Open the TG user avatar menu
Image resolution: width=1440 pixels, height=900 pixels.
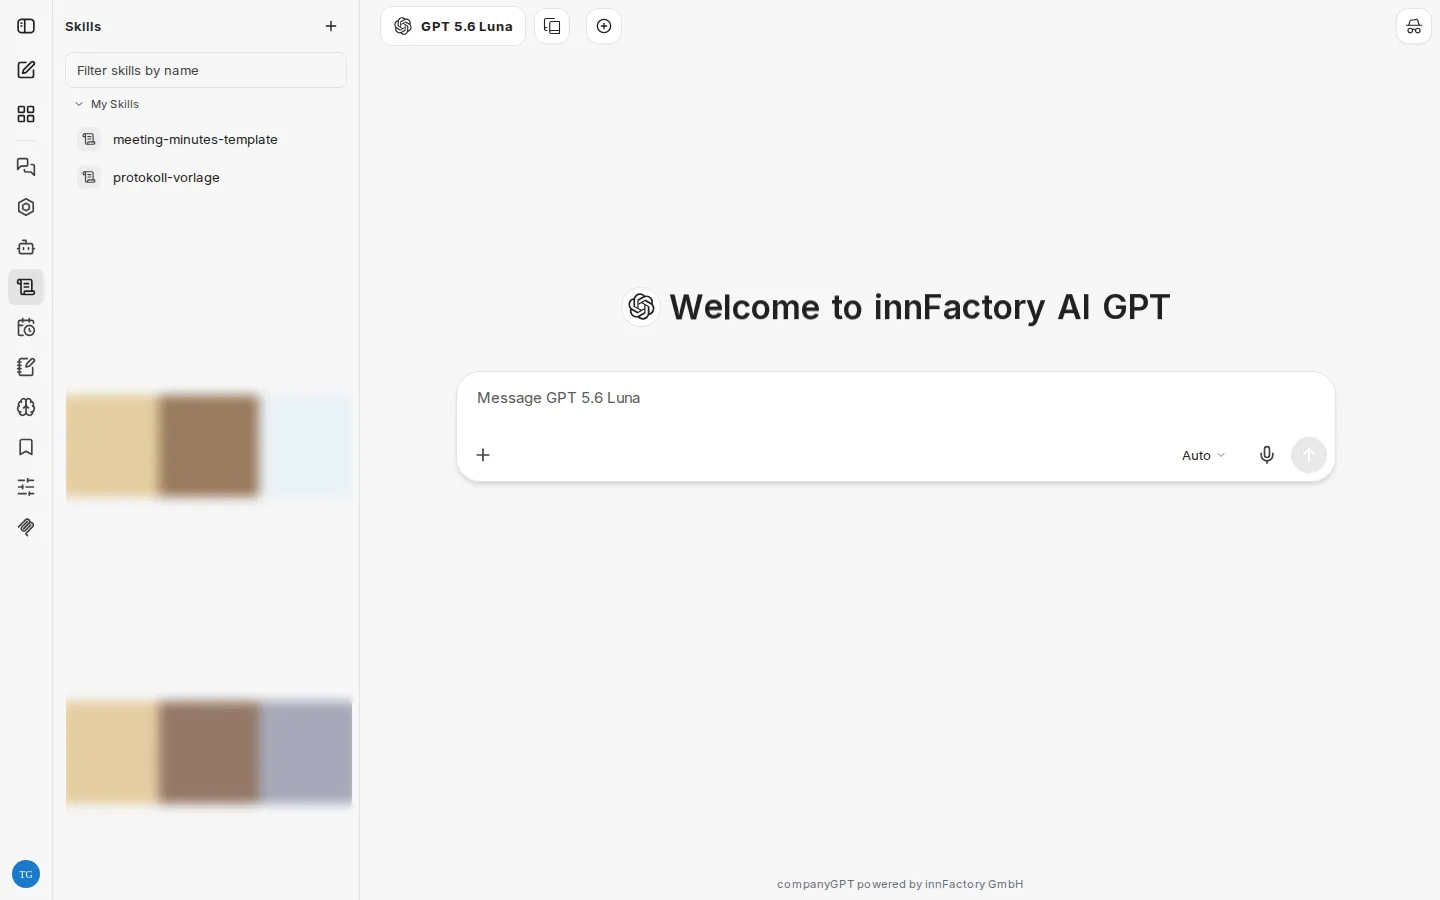point(26,874)
